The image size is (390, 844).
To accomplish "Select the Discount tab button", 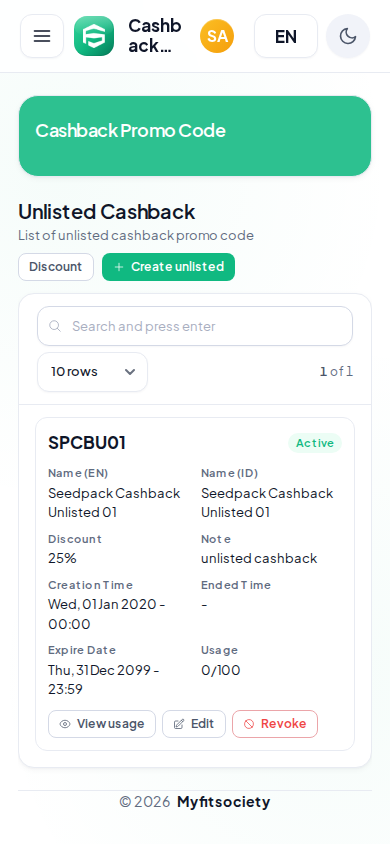I will tap(56, 267).
